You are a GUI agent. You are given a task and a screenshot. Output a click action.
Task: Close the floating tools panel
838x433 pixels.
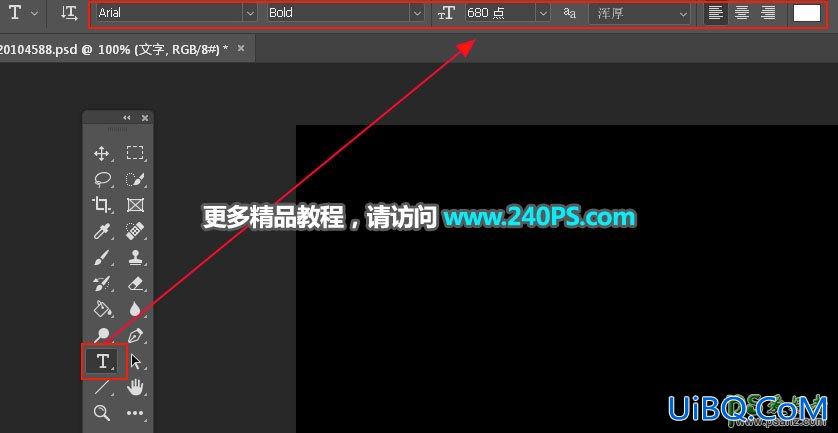[x=144, y=118]
